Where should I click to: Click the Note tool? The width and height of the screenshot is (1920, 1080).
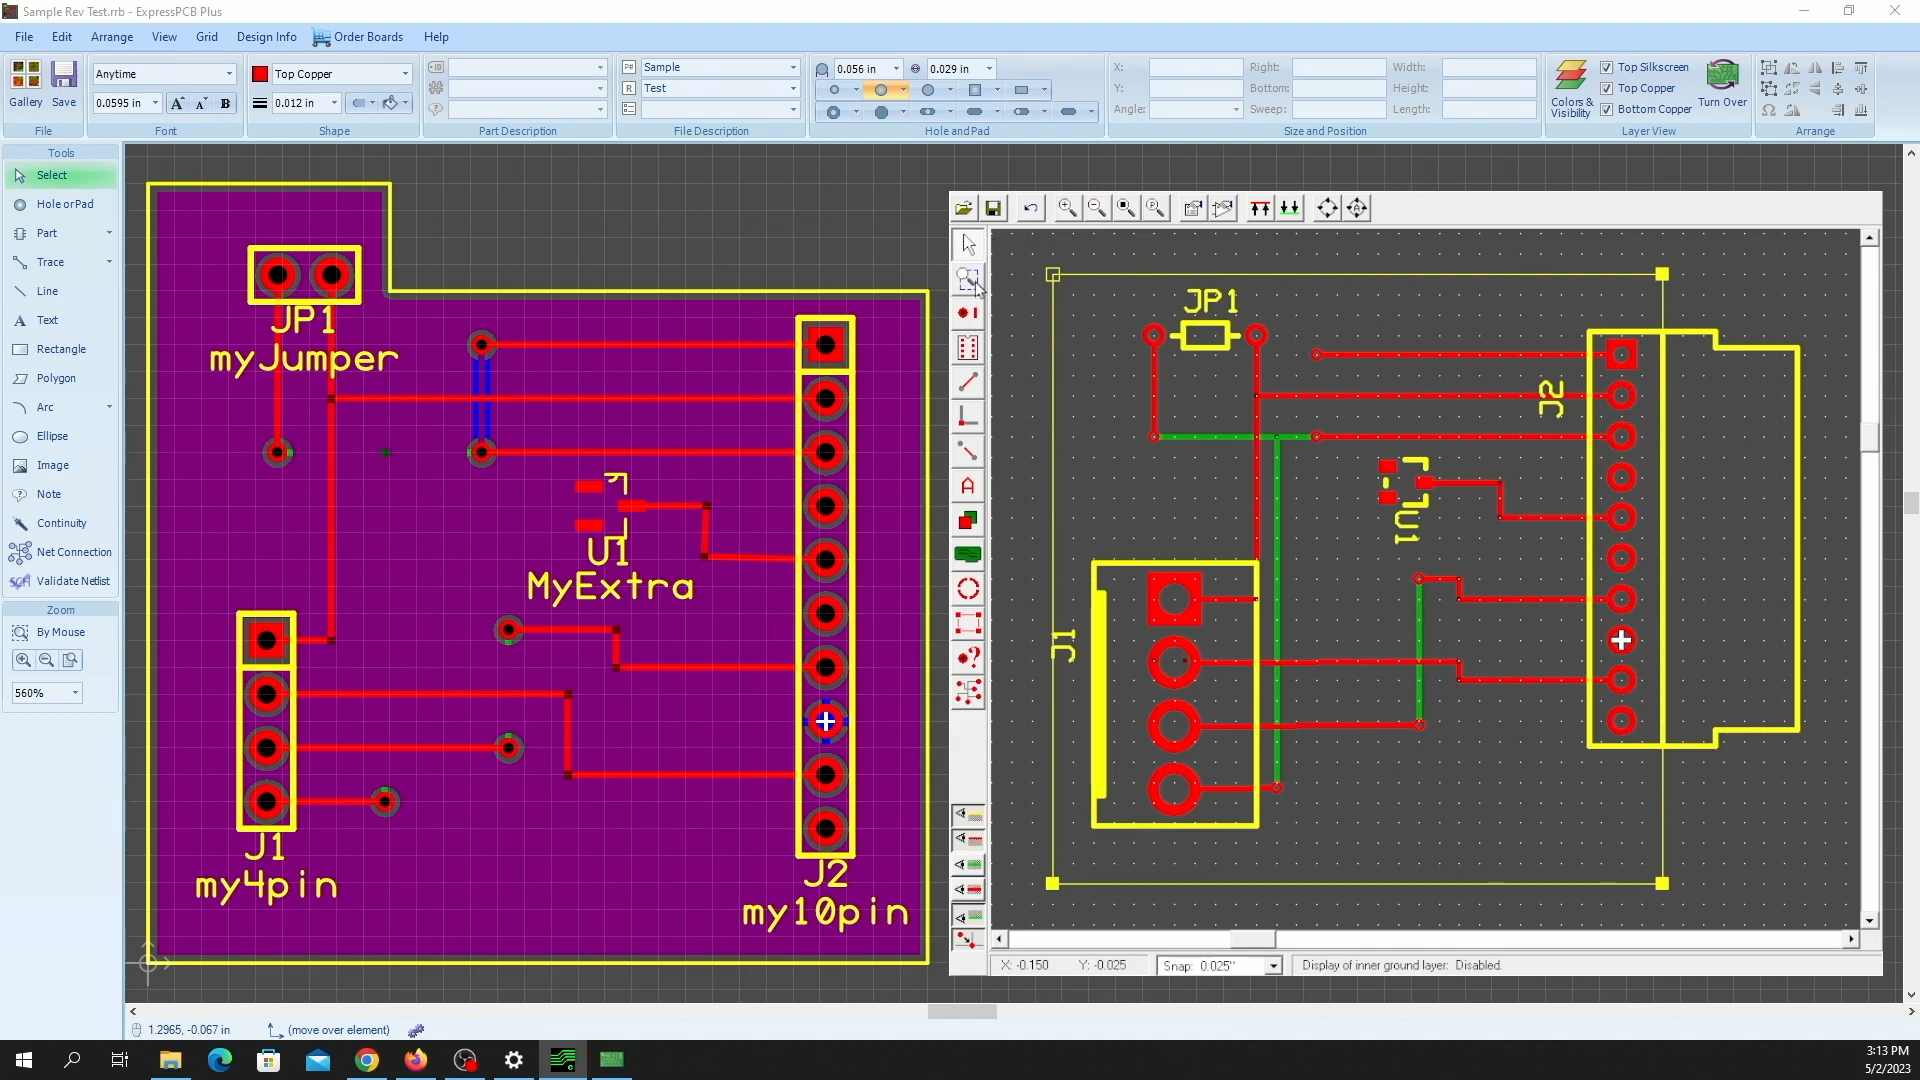point(61,494)
